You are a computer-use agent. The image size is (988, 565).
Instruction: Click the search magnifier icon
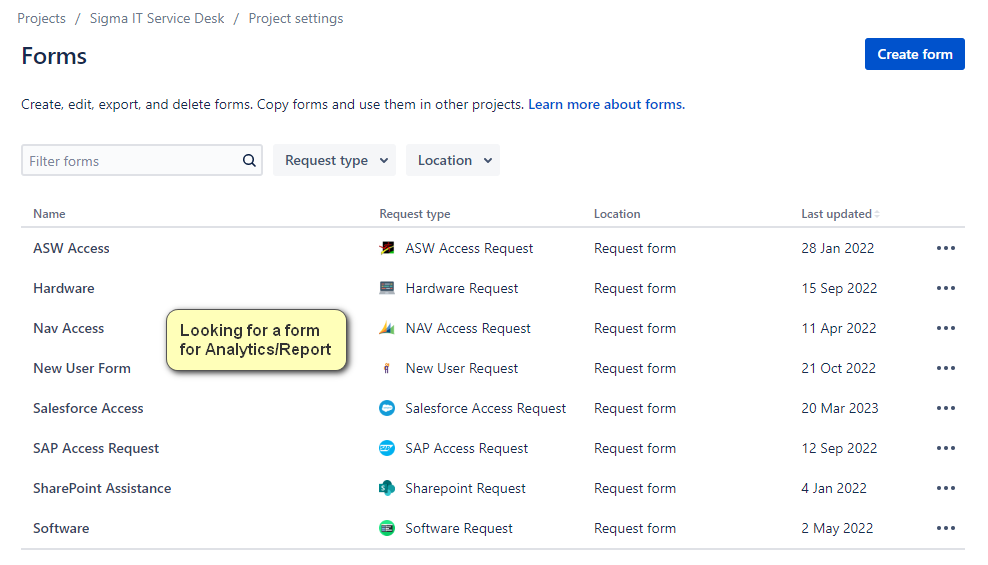pos(249,160)
